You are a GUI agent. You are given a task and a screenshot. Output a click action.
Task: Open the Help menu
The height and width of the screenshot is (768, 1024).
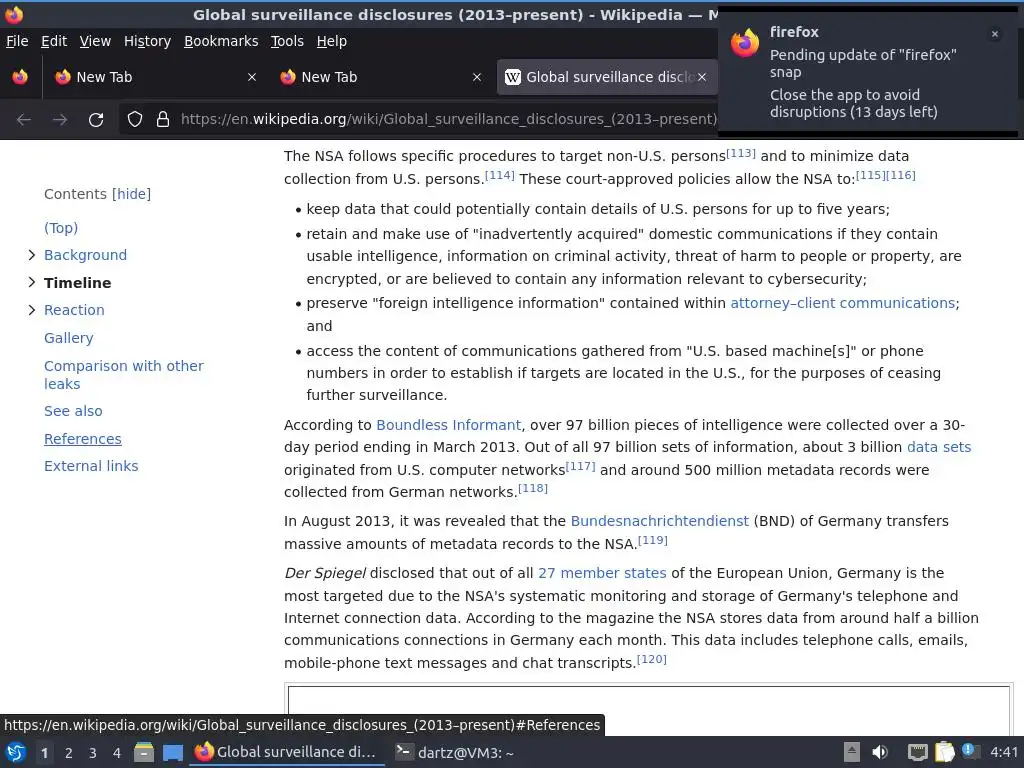click(332, 41)
